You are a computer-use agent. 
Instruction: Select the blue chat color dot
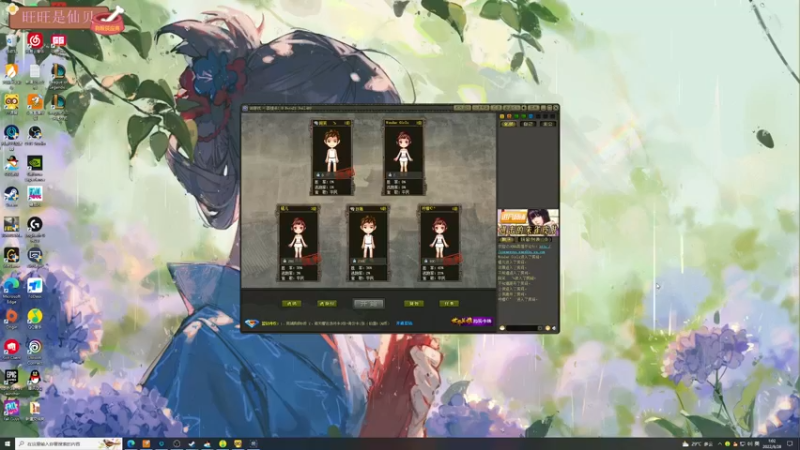(531, 116)
